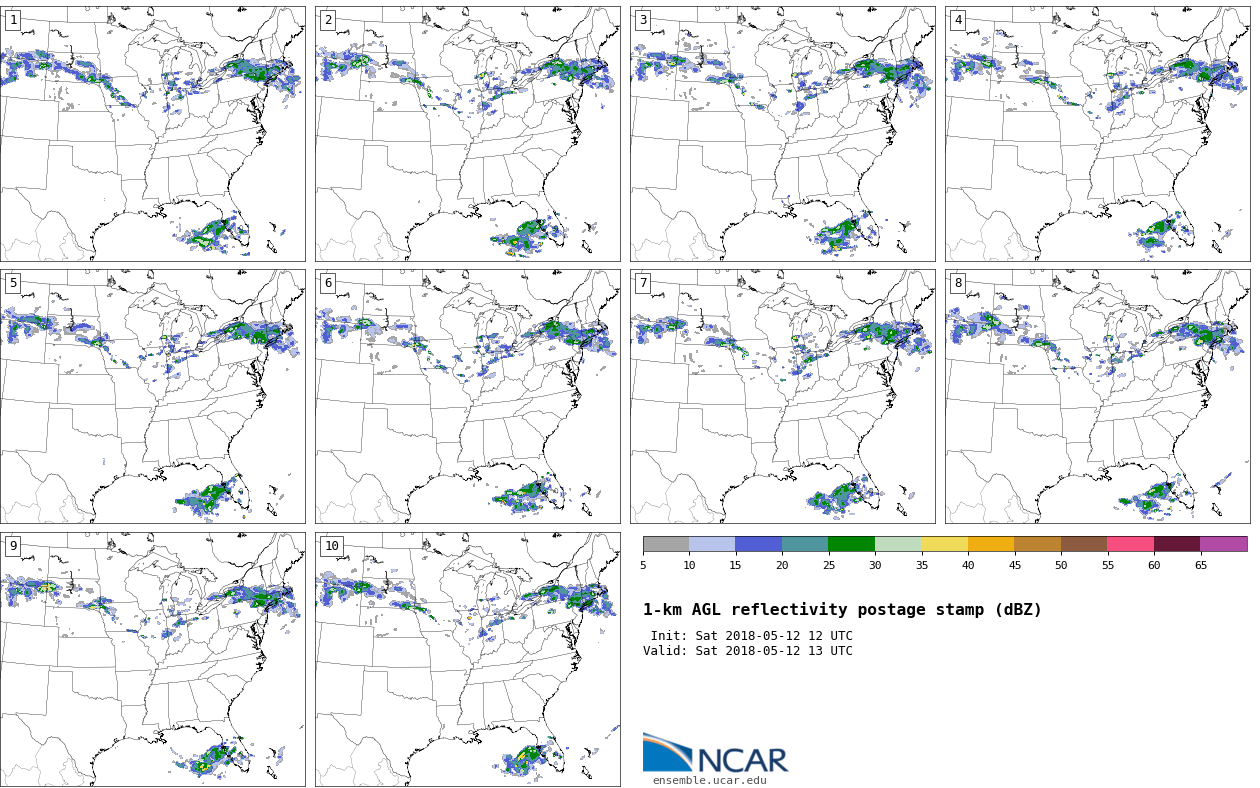
Task: Select the dark green 25-30 dBZ swatch
Action: coord(851,544)
